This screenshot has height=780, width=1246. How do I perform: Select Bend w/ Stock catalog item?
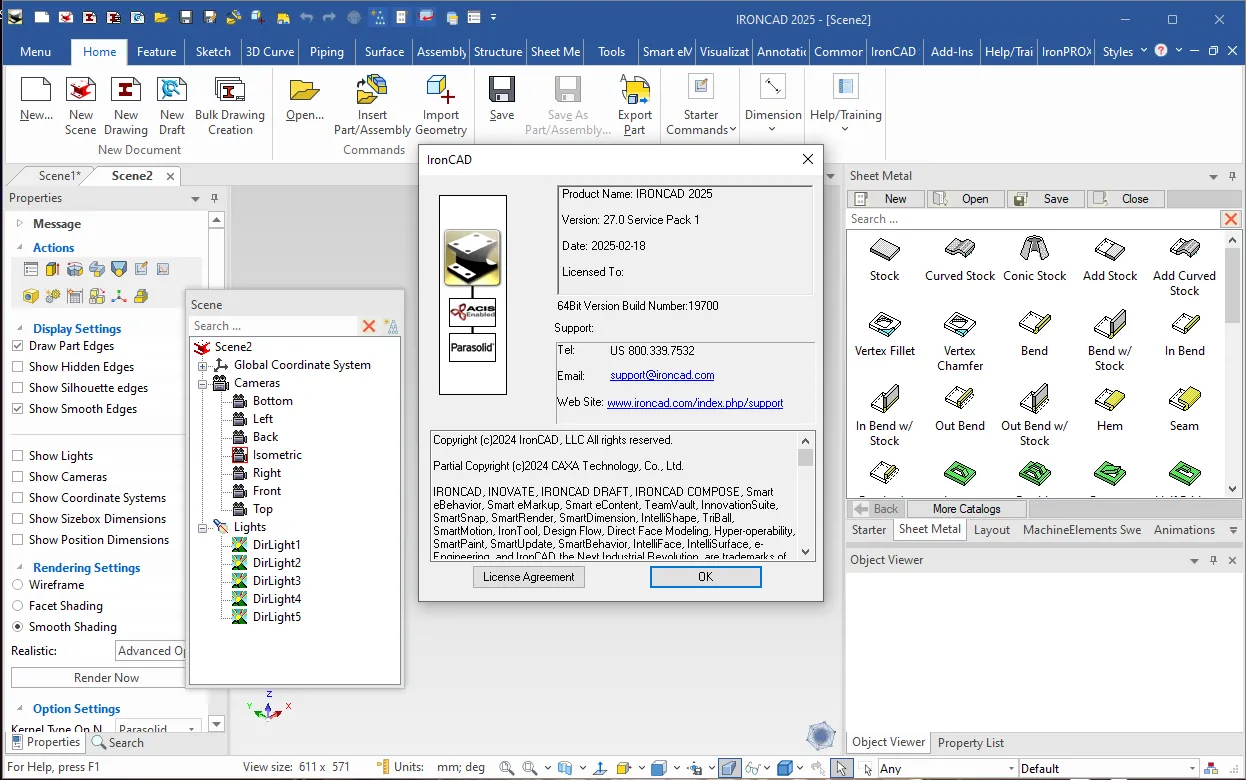[x=1110, y=340]
